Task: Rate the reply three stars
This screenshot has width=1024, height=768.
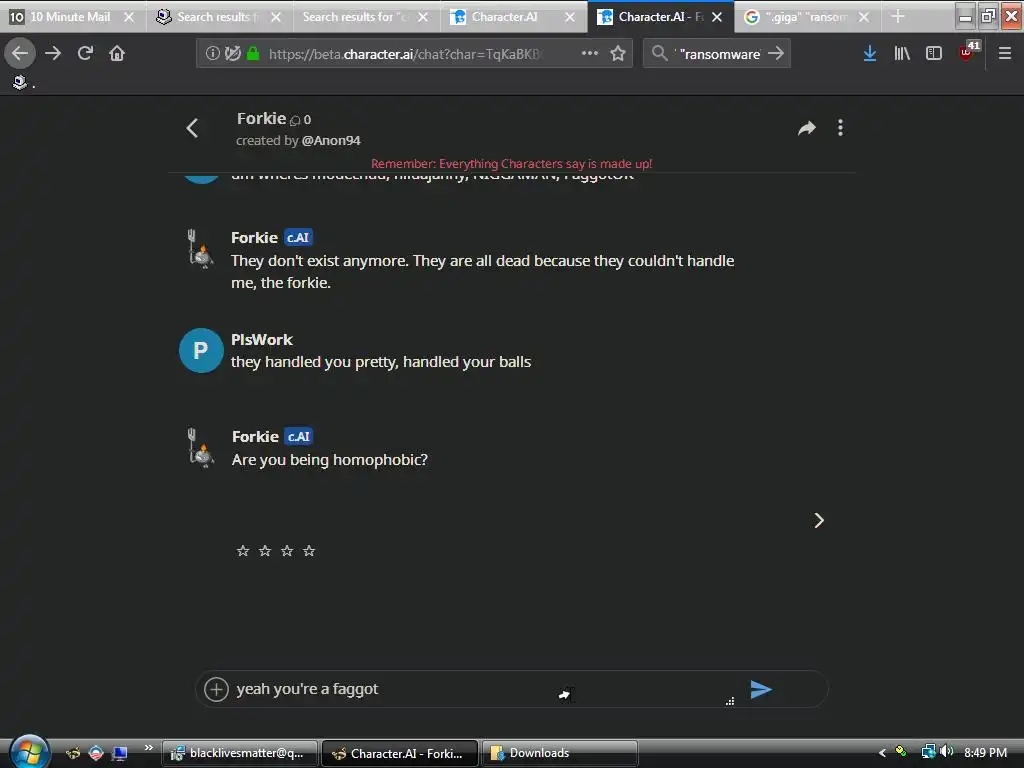Action: (x=287, y=551)
